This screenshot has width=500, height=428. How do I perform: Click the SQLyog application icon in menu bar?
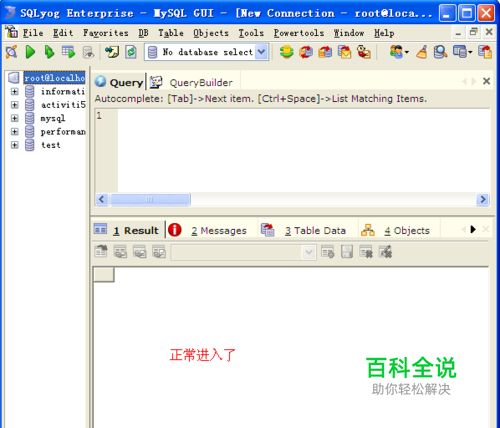tap(12, 32)
